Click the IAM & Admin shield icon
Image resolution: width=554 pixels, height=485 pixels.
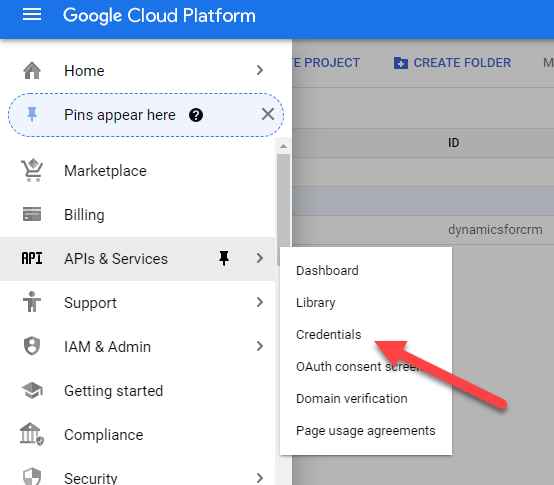coord(32,346)
